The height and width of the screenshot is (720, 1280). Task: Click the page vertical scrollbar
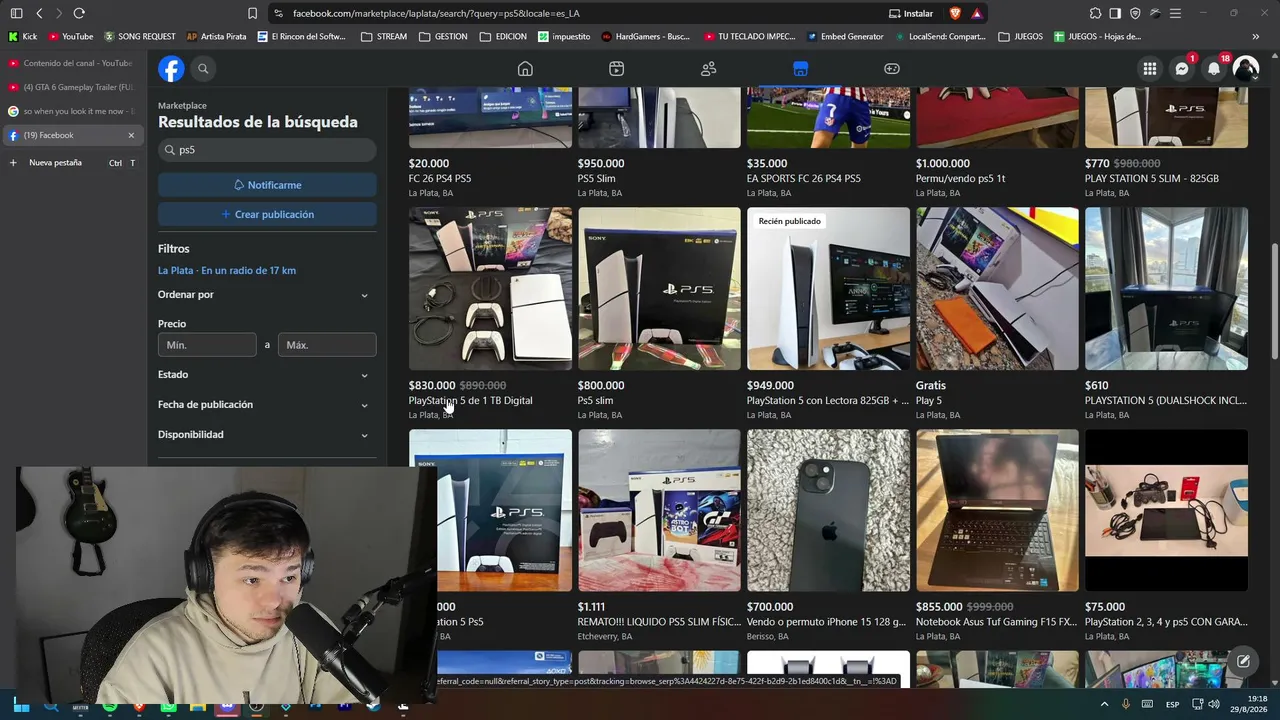(1274, 300)
